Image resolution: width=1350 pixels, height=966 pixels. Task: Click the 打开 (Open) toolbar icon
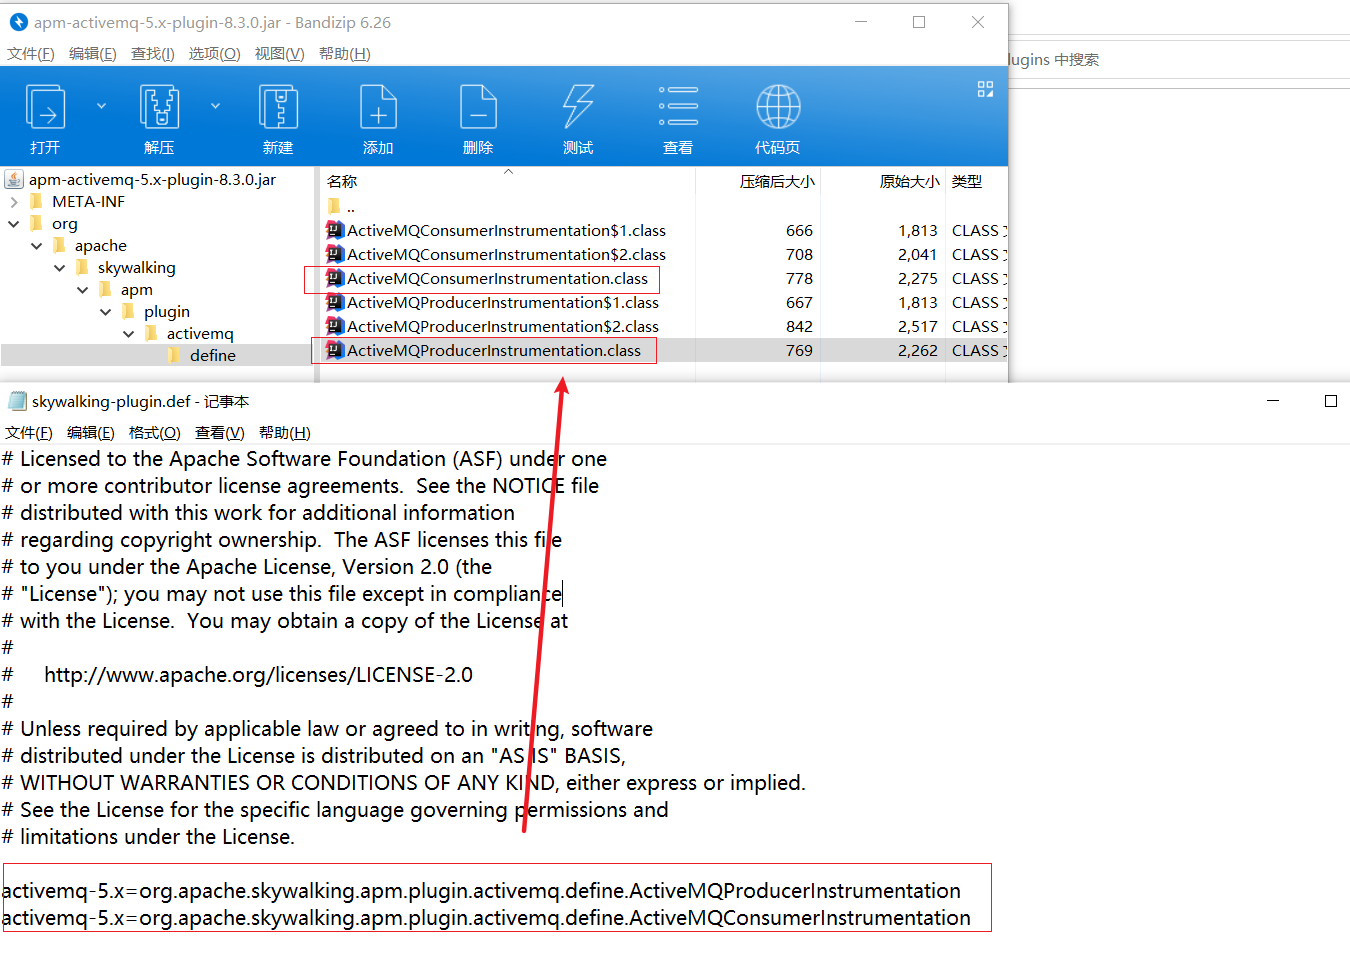point(45,106)
